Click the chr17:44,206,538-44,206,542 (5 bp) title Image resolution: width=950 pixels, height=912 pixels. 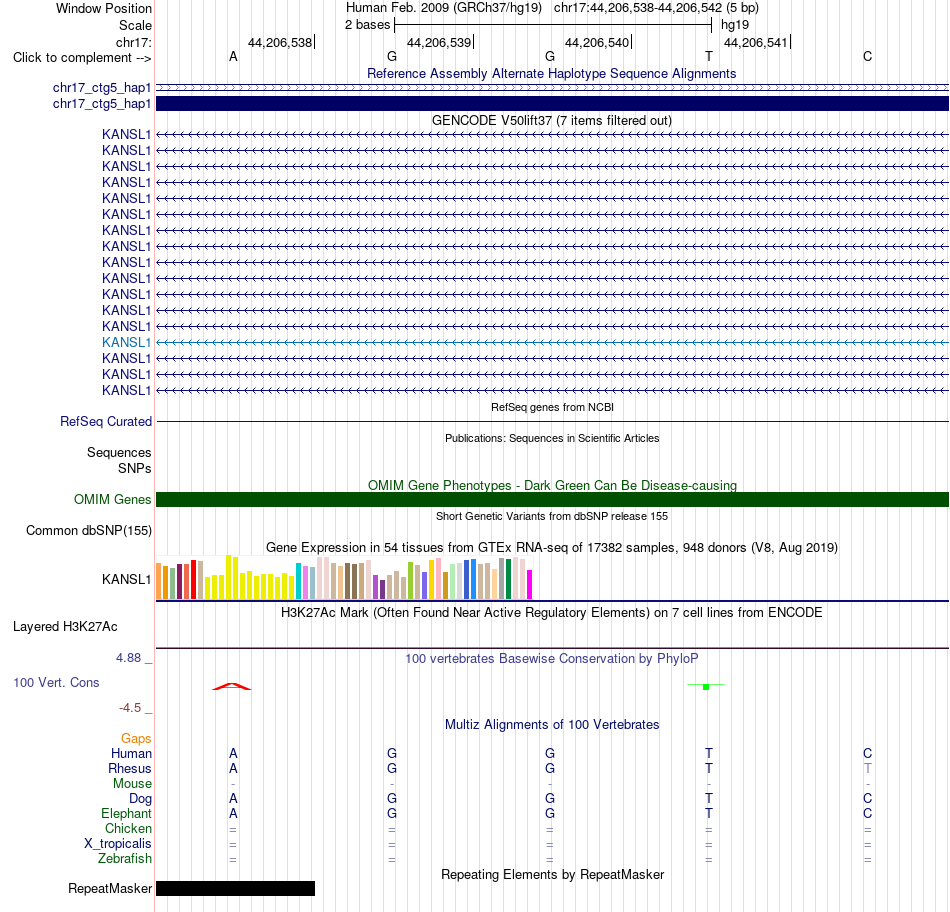click(656, 8)
